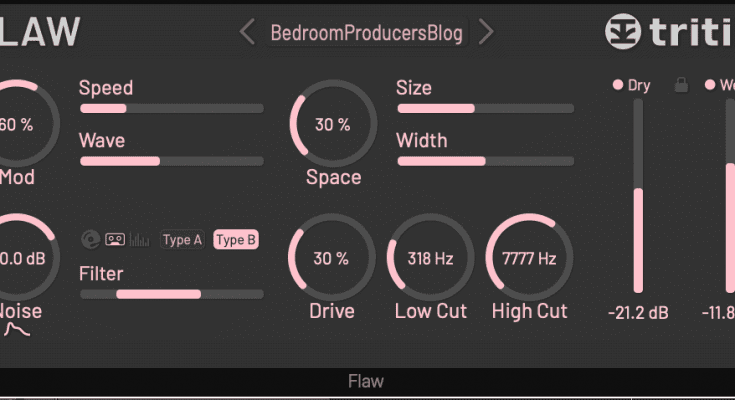This screenshot has width=735, height=400.
Task: Click the noise envelope curve icon
Action: (x=19, y=328)
